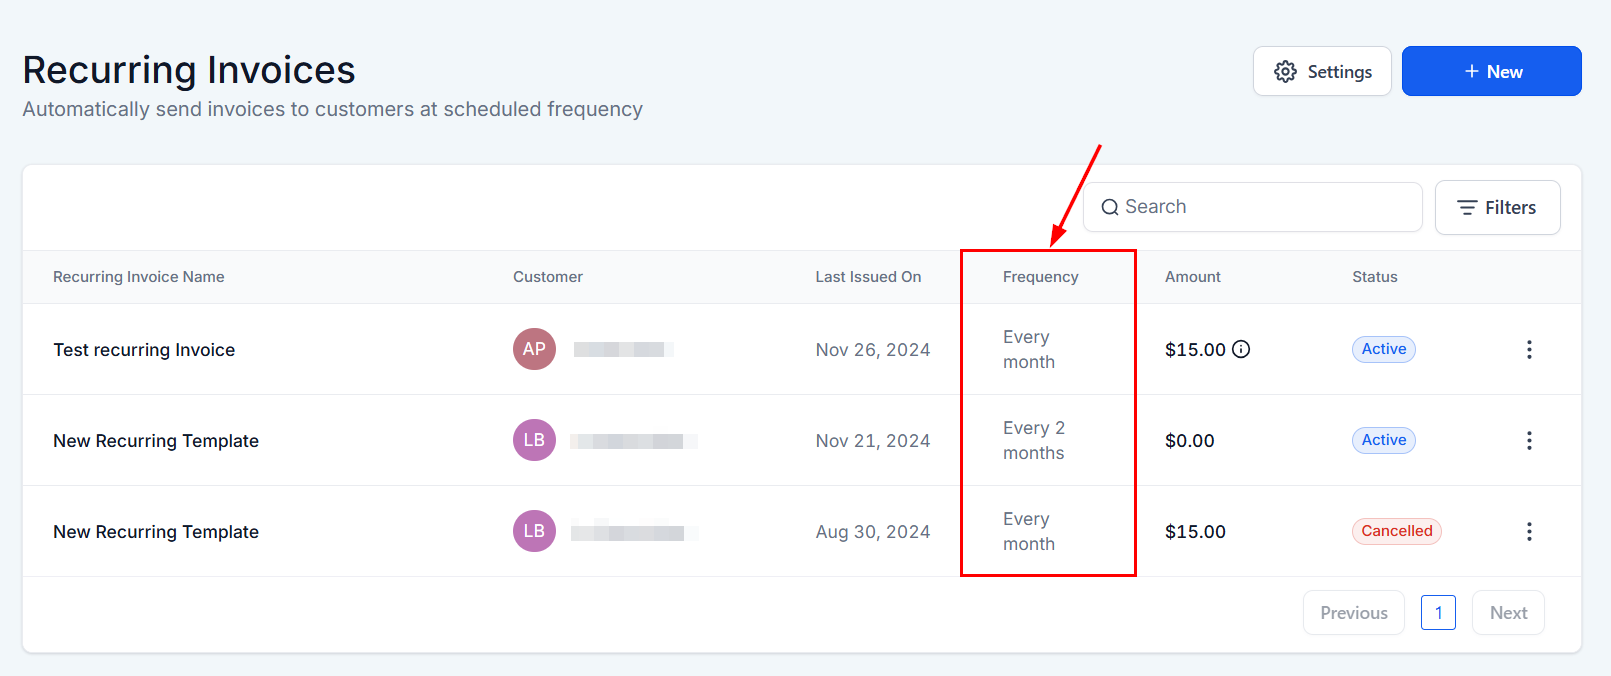Click the Active badge for Test recurring Invoice

point(1383,349)
